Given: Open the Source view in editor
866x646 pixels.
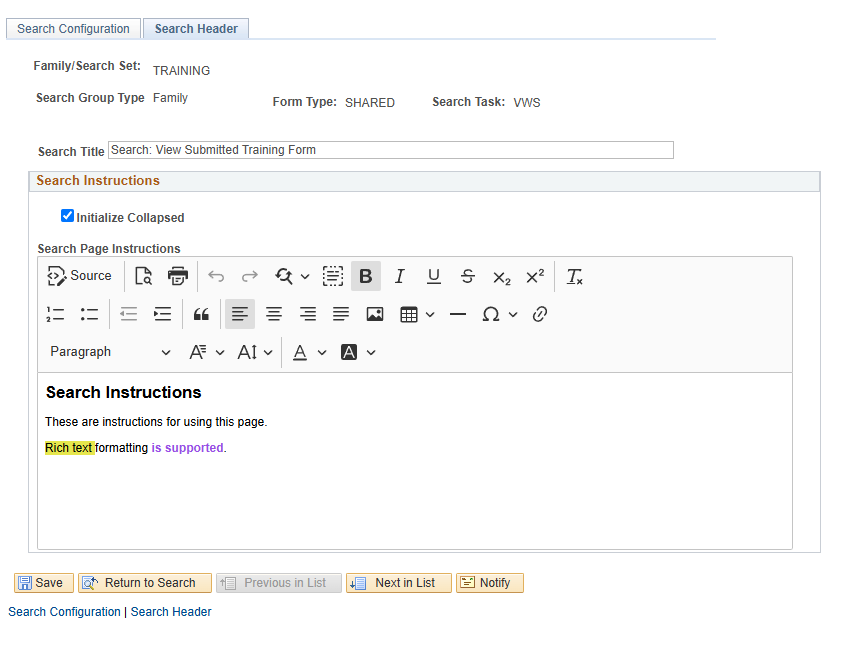Looking at the screenshot, I should [x=79, y=276].
